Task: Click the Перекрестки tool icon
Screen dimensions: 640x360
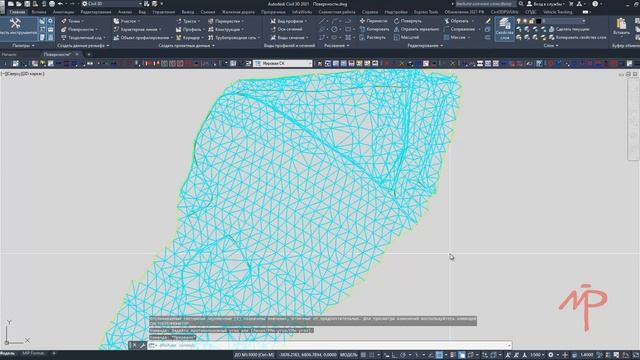Action: [211, 21]
